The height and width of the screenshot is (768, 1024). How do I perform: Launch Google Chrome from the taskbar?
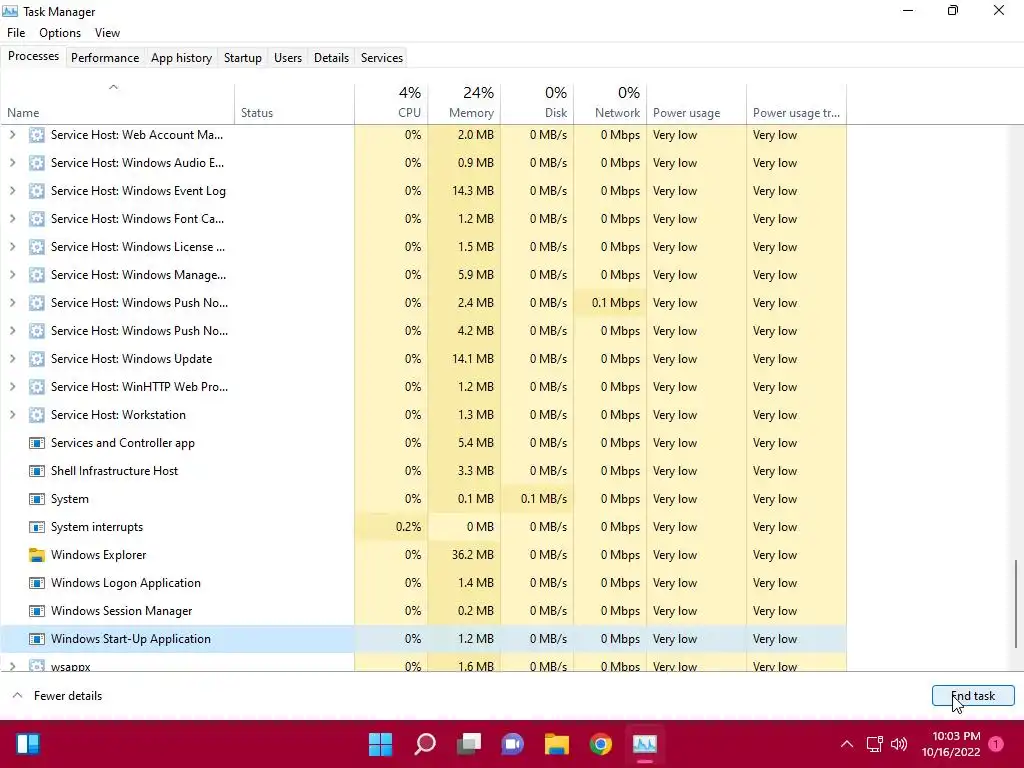tap(601, 744)
